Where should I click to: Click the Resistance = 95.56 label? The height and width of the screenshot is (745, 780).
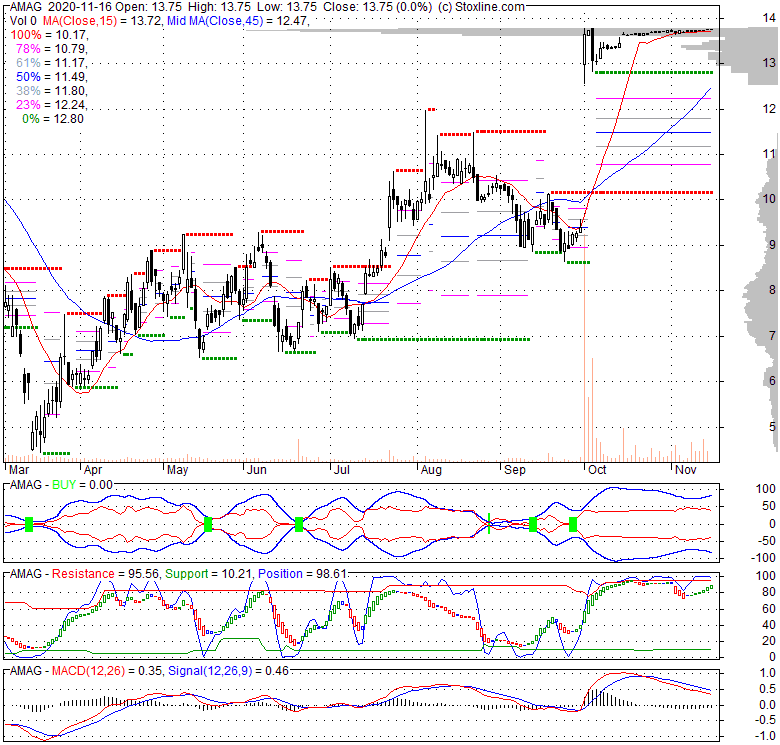[105, 573]
